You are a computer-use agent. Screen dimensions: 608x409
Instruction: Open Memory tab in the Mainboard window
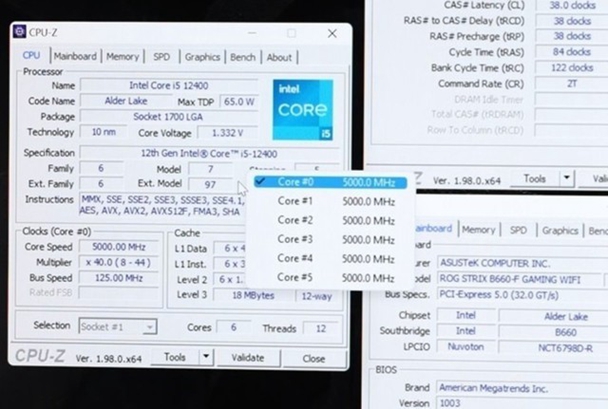(478, 230)
